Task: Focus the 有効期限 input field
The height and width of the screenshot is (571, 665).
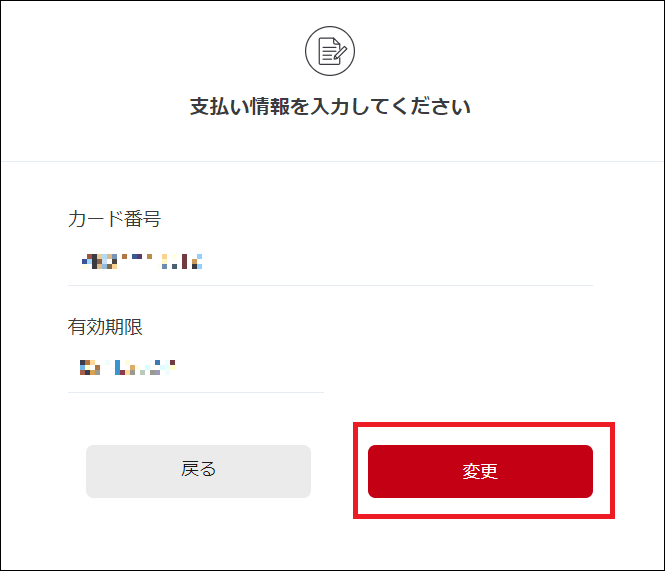Action: pos(196,368)
